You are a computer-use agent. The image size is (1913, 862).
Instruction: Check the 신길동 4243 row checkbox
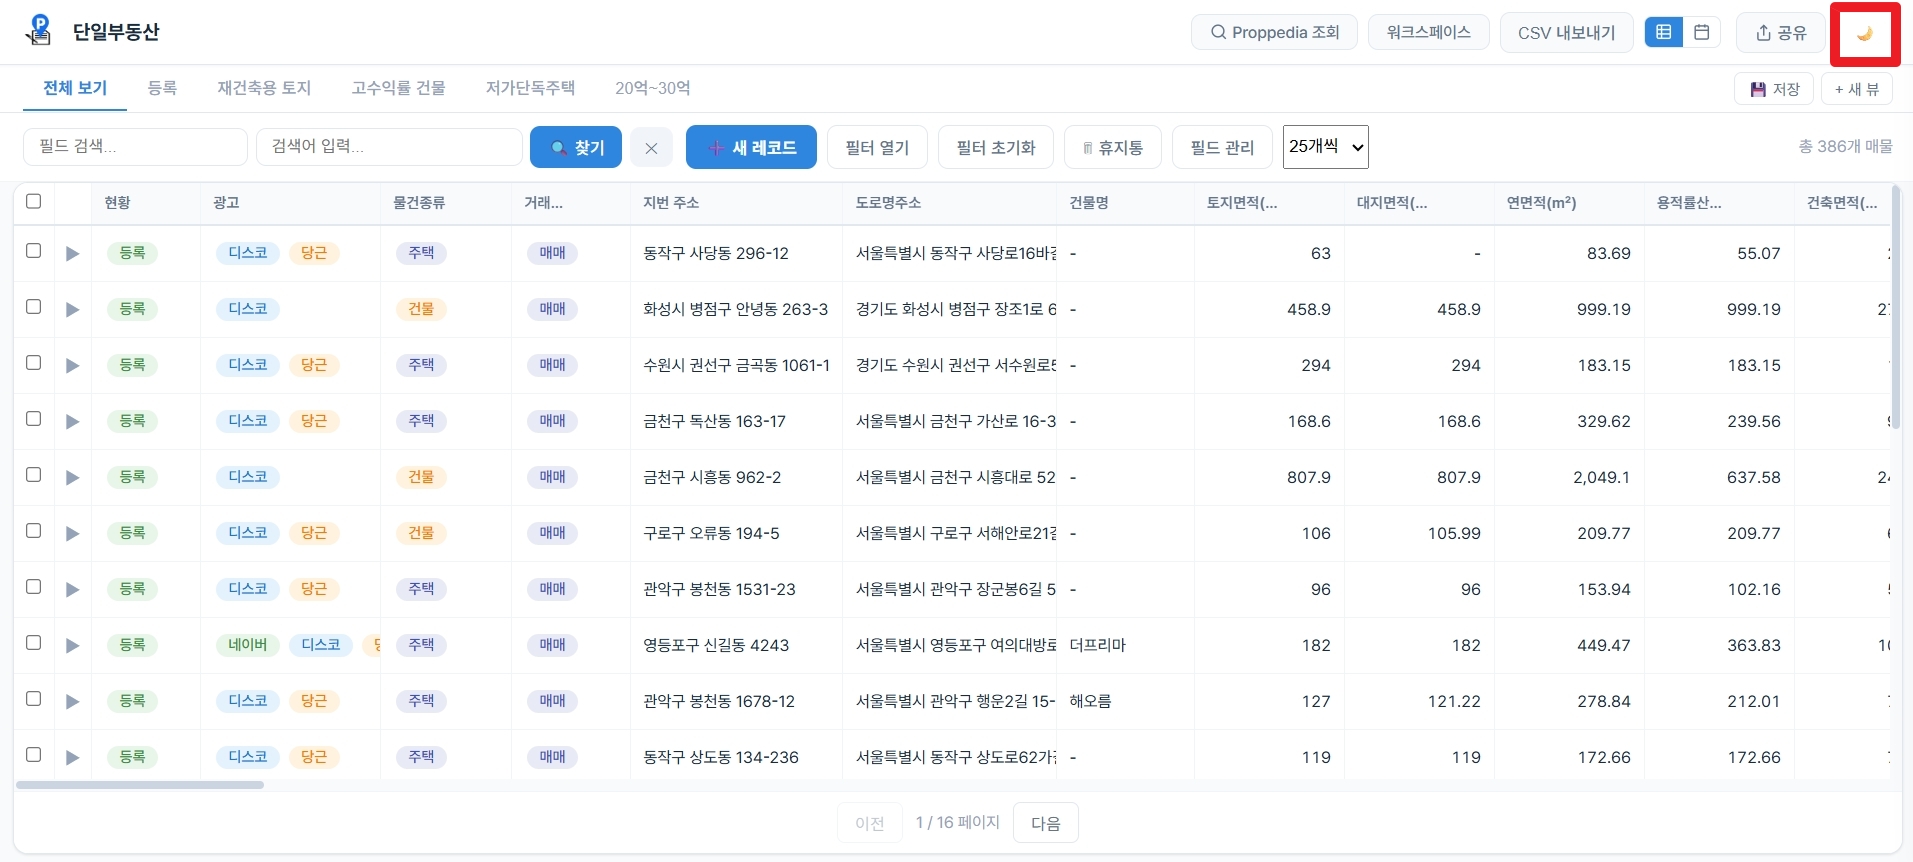pos(34,643)
